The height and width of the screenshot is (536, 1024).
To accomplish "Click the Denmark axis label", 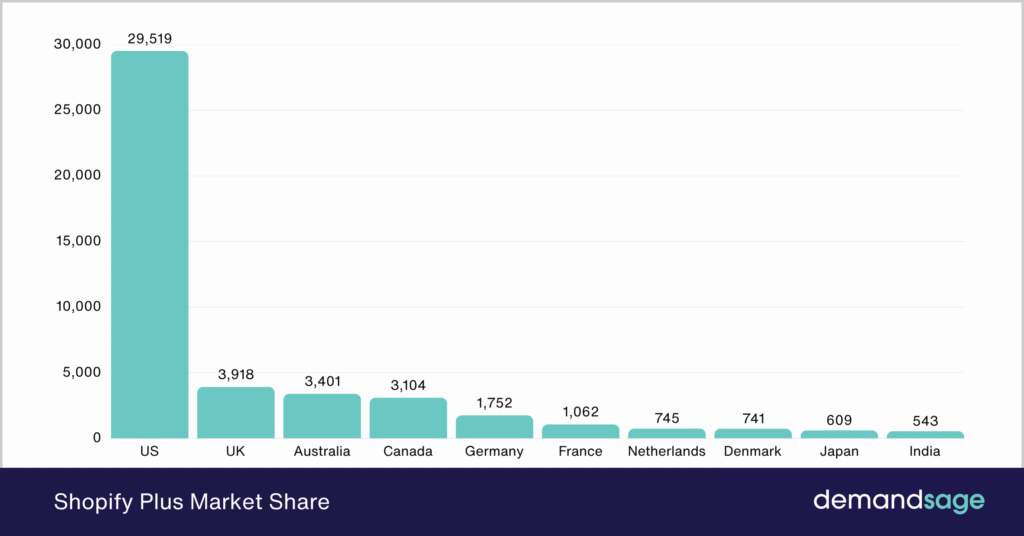I will pos(753,451).
